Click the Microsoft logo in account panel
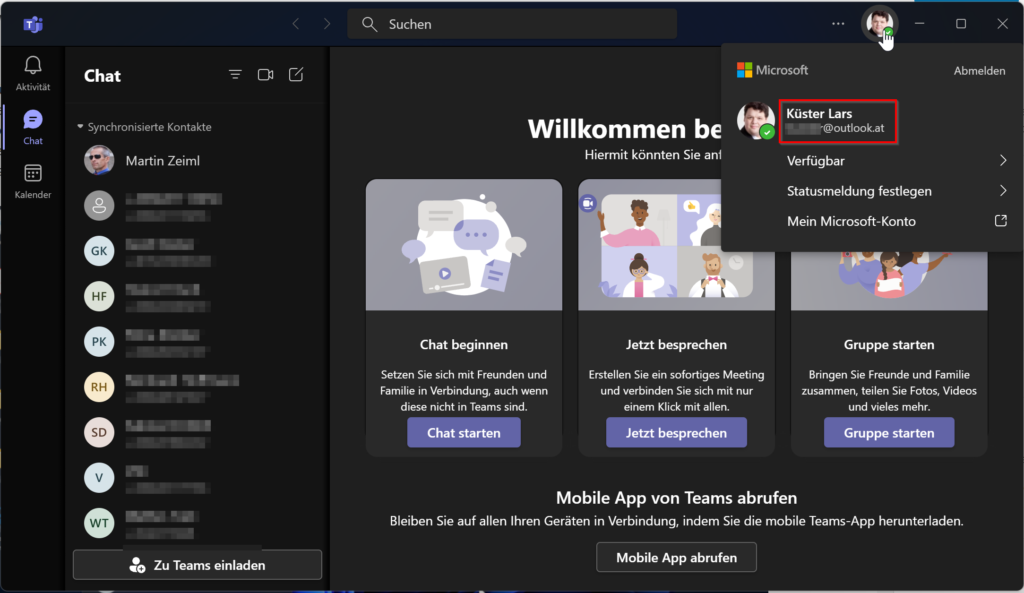This screenshot has width=1024, height=593. (744, 70)
